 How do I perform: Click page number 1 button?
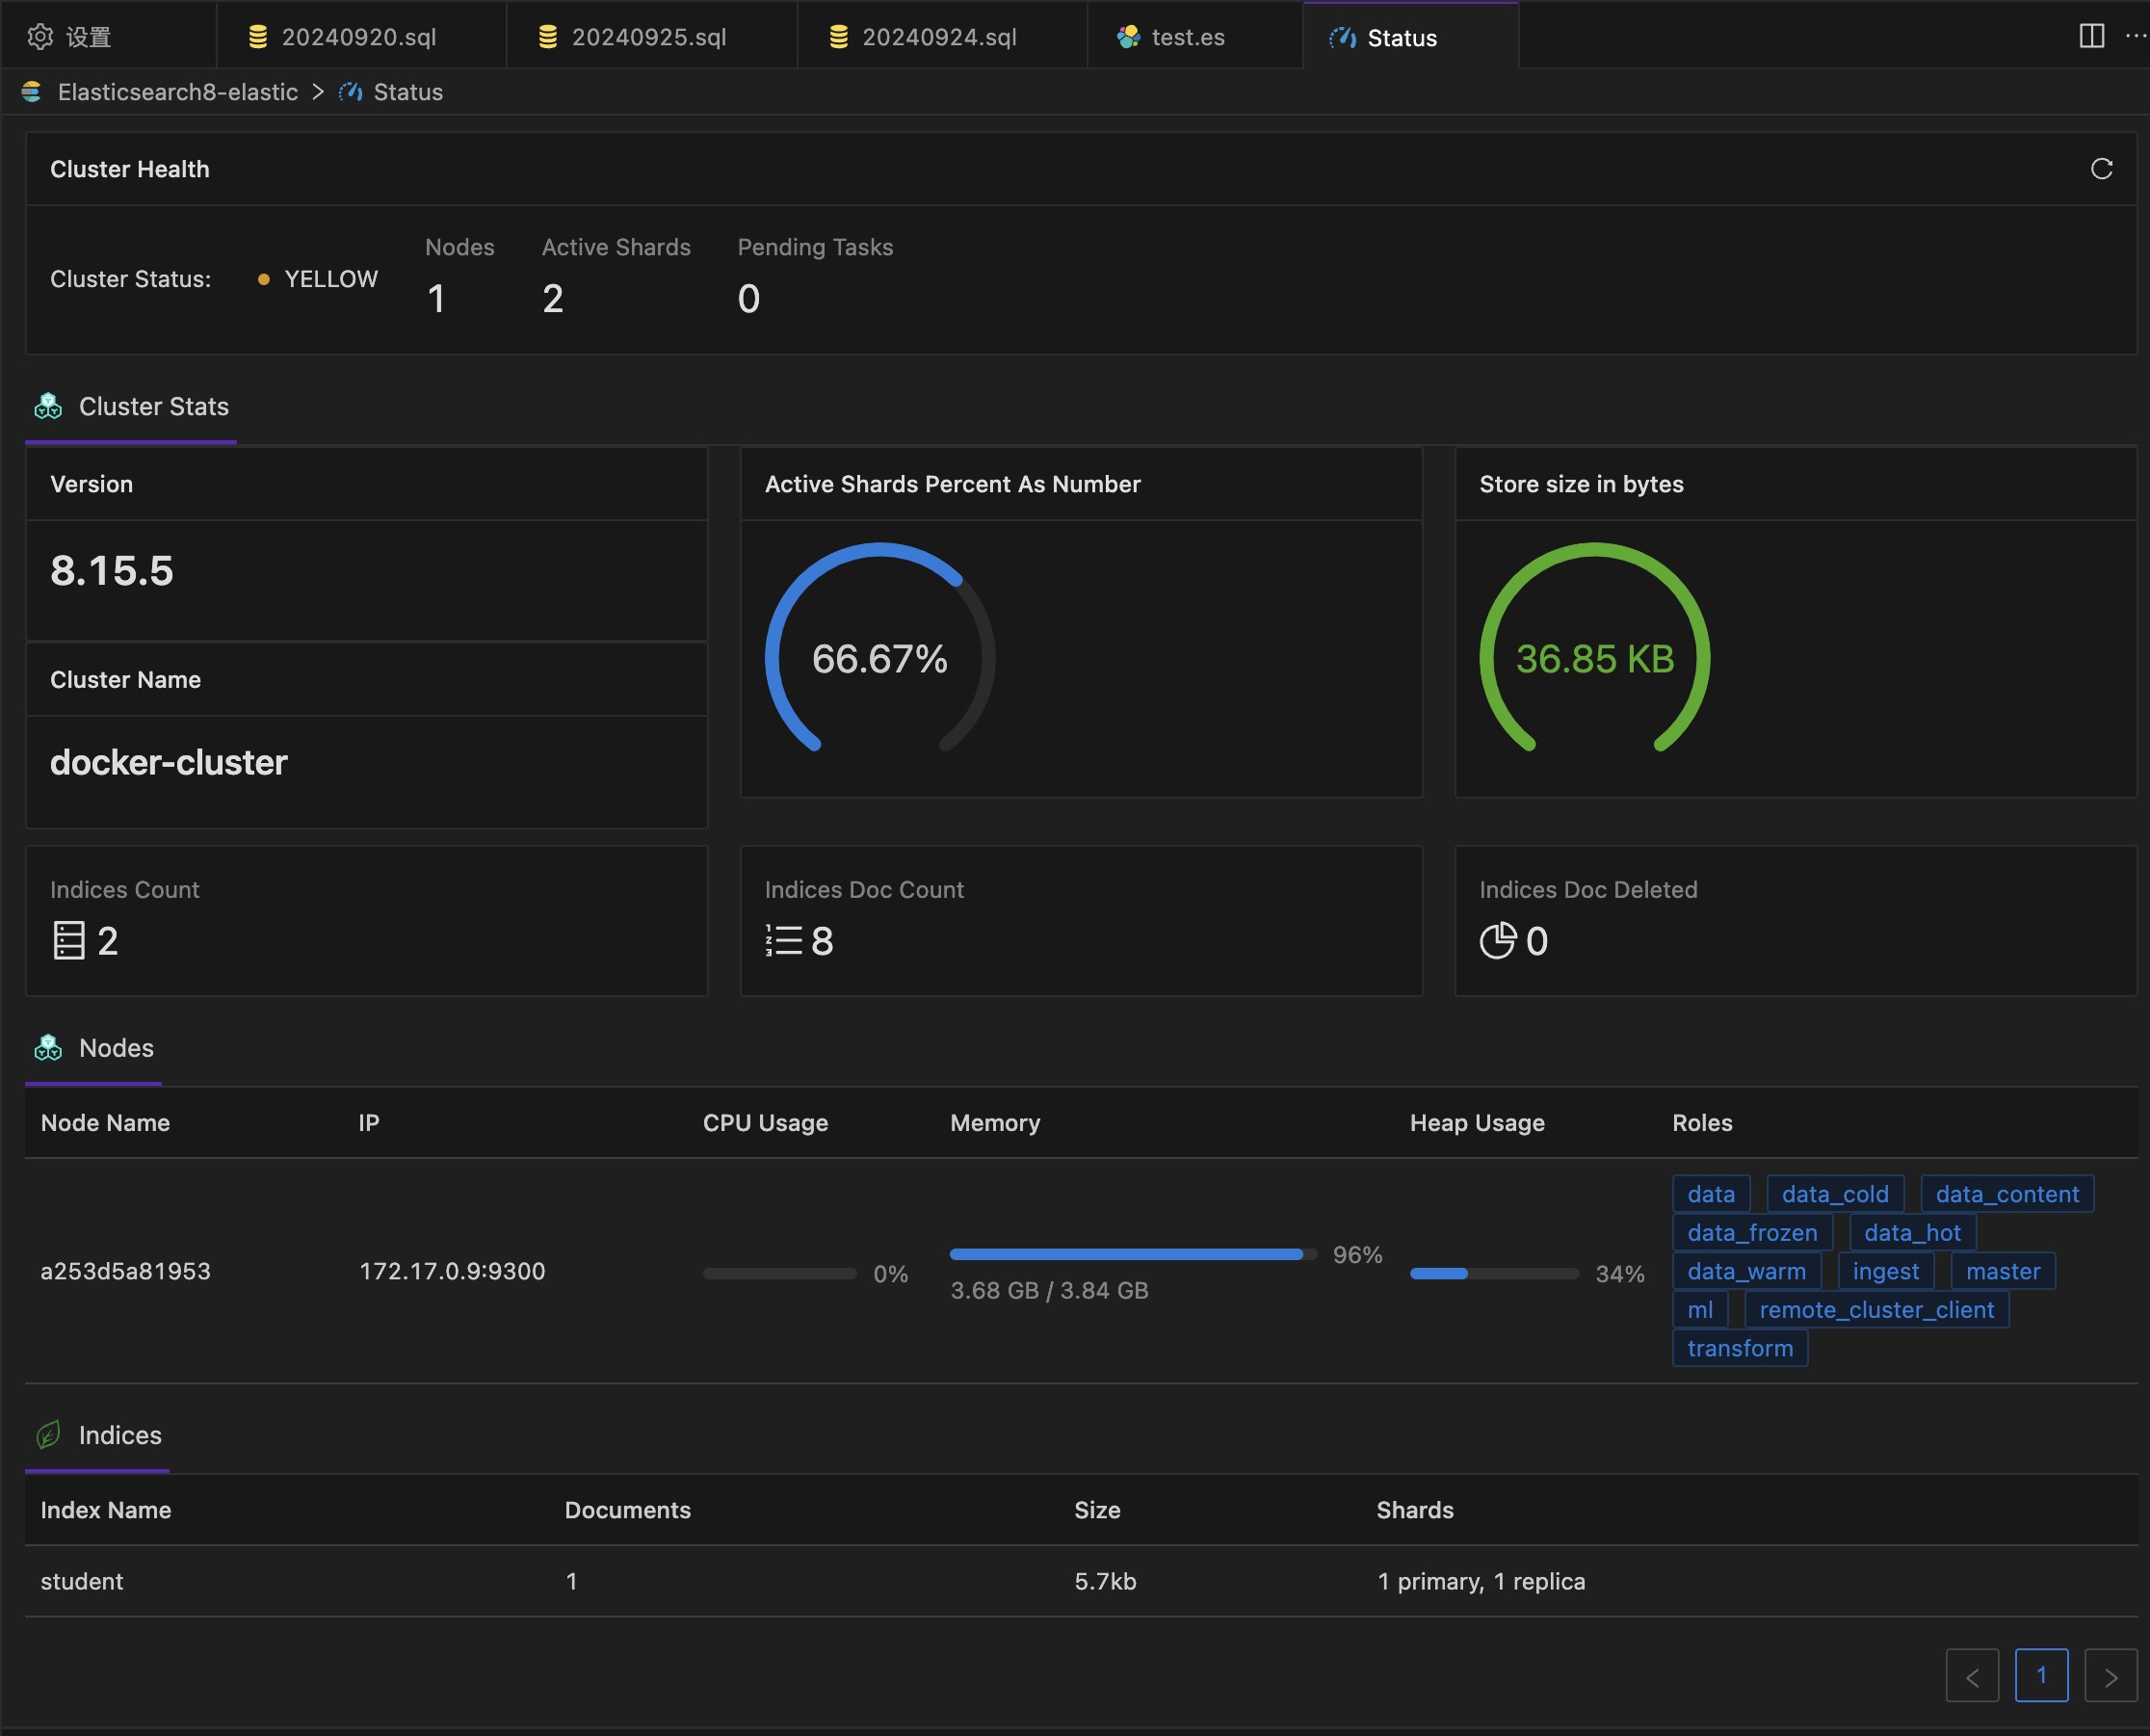[x=2041, y=1675]
